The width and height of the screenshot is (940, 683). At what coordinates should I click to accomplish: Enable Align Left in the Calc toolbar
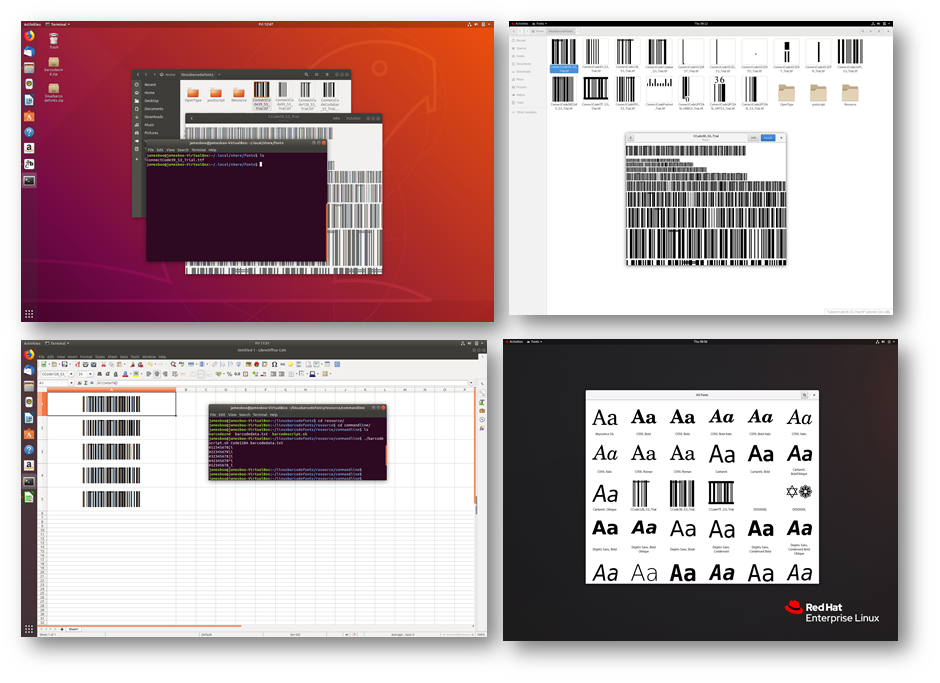point(149,374)
